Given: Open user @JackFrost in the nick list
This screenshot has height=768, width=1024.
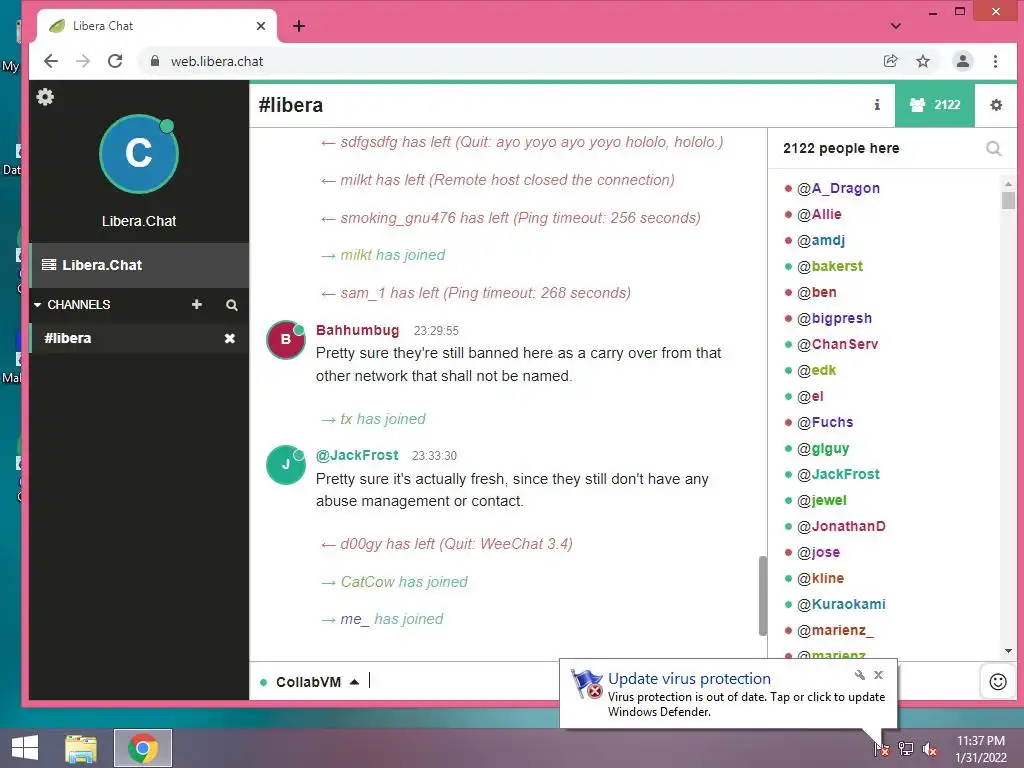Looking at the screenshot, I should click(x=838, y=474).
